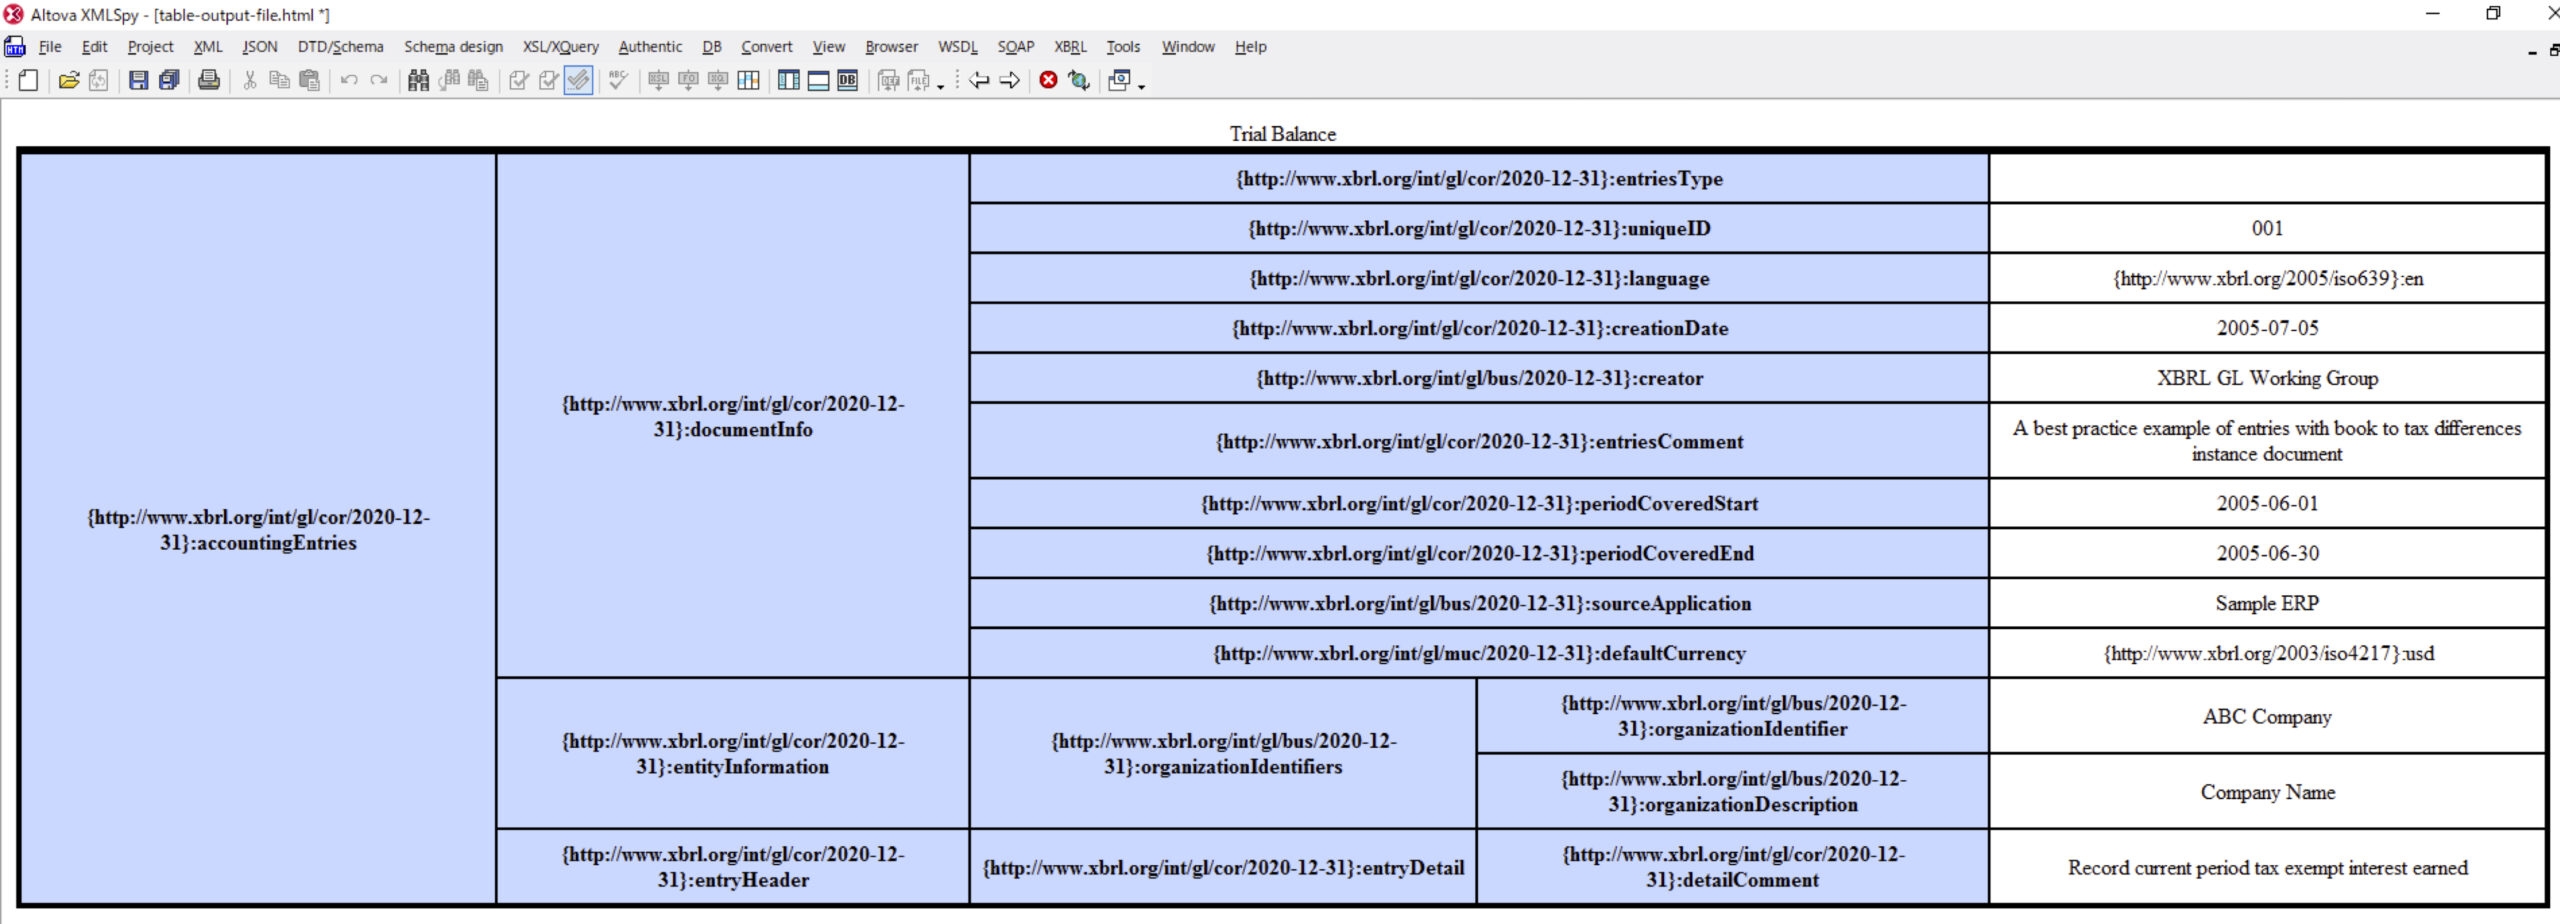Click the Paste clipboard icon
Screen dimensions: 2560x924
tap(310, 80)
